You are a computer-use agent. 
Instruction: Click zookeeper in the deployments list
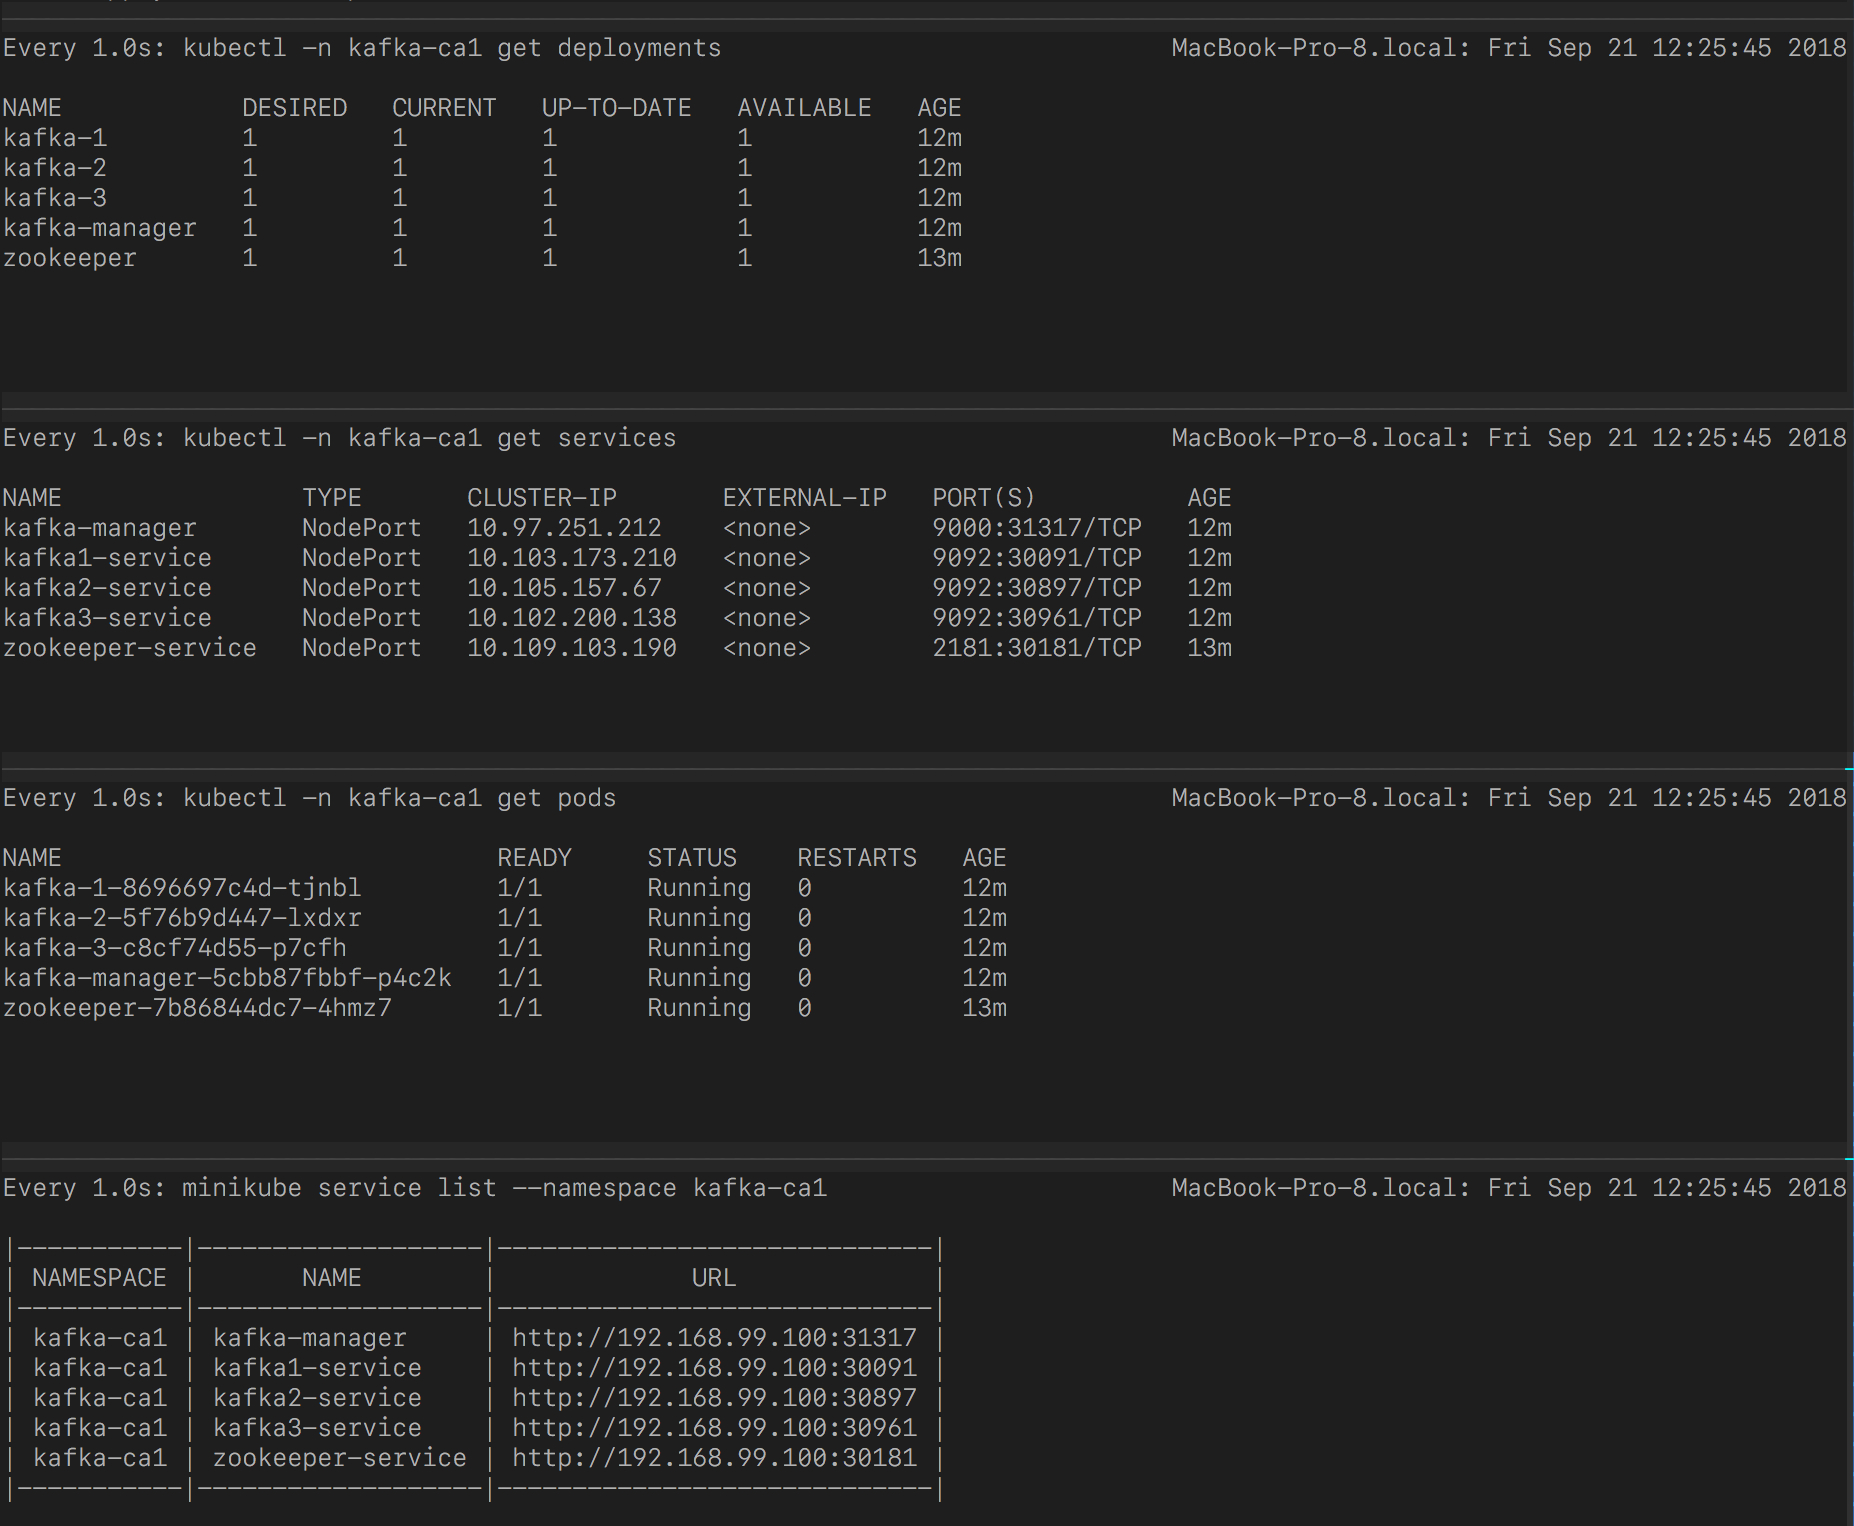(x=70, y=258)
